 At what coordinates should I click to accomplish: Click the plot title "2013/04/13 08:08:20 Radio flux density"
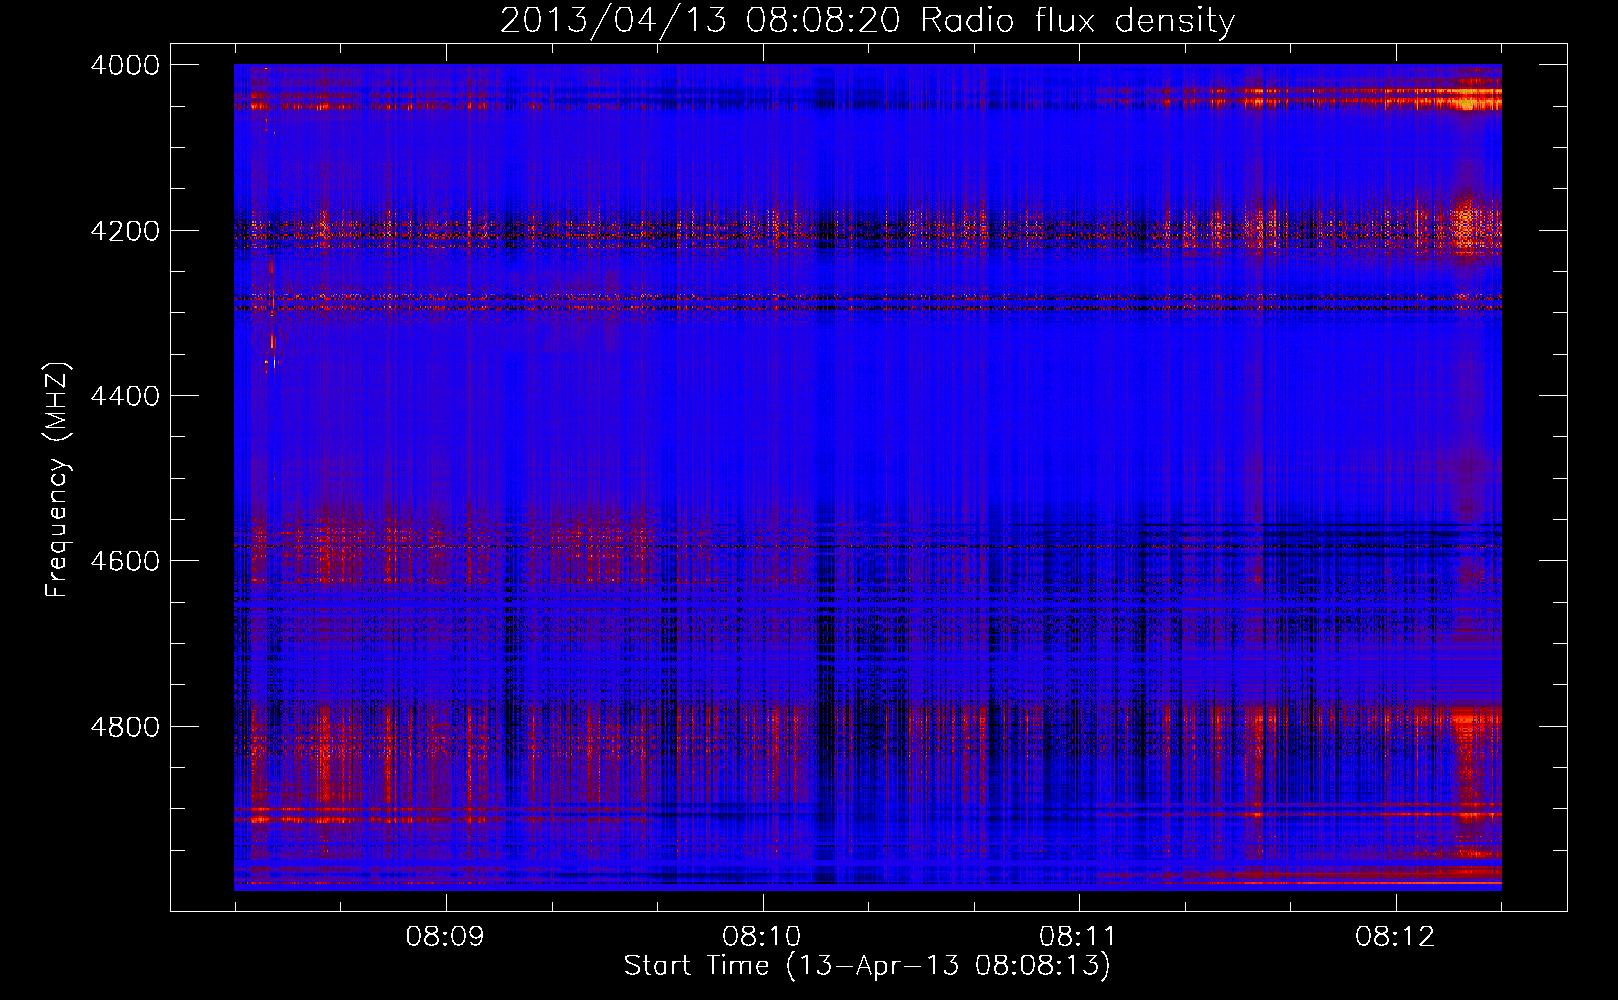point(867,20)
